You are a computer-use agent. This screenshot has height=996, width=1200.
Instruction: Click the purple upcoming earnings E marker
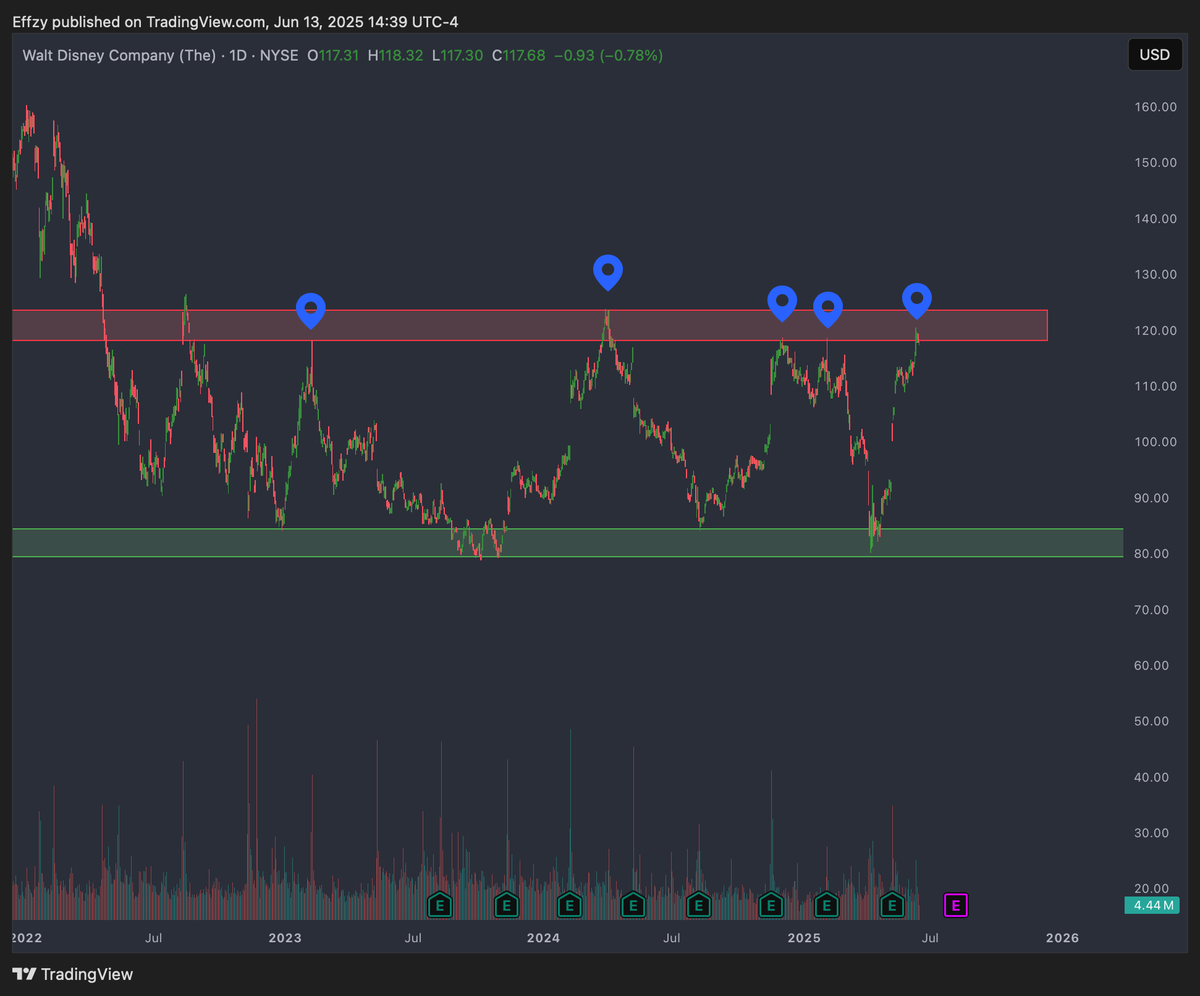tap(956, 906)
